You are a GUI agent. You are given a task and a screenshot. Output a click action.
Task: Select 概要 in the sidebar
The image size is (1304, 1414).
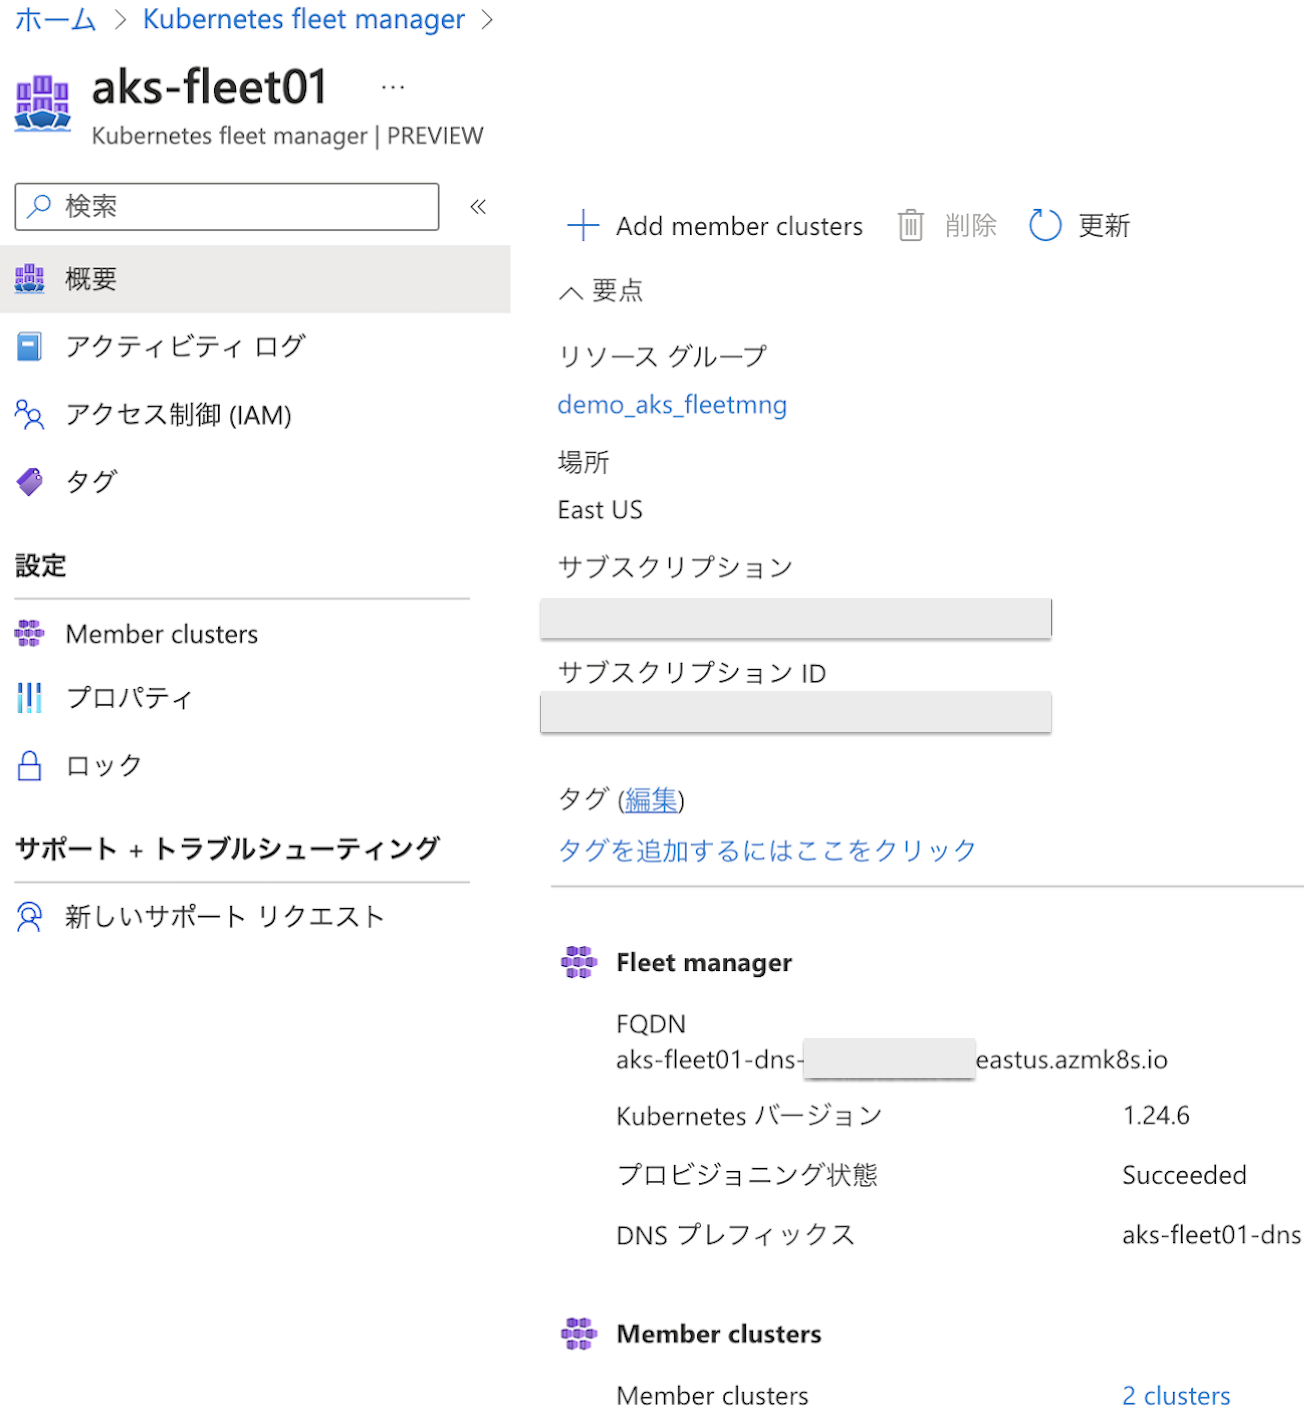[91, 279]
